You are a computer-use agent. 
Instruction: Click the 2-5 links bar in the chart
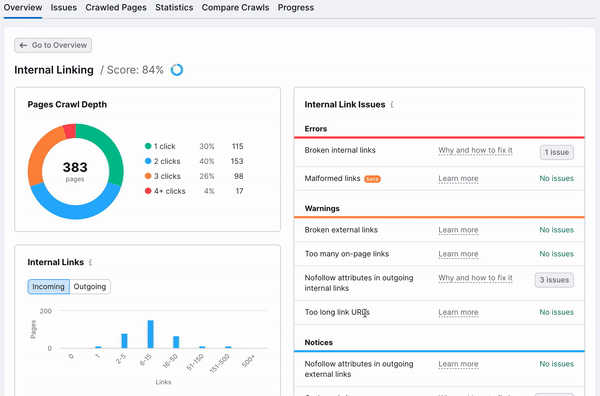point(124,341)
